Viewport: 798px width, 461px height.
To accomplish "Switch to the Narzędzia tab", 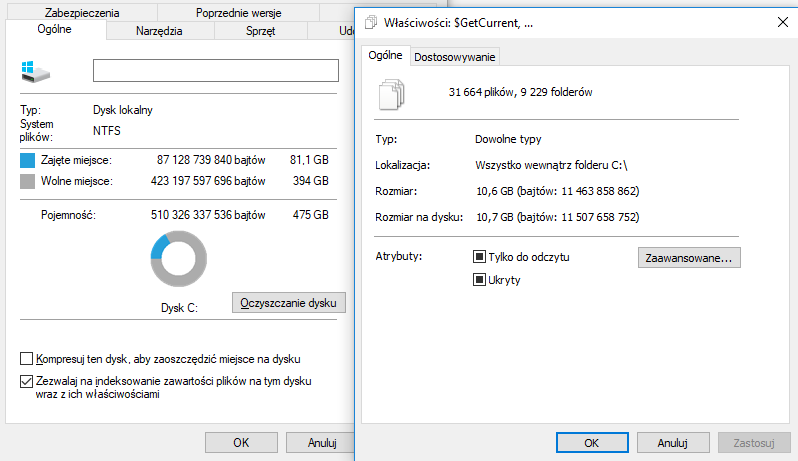I will pyautogui.click(x=159, y=31).
